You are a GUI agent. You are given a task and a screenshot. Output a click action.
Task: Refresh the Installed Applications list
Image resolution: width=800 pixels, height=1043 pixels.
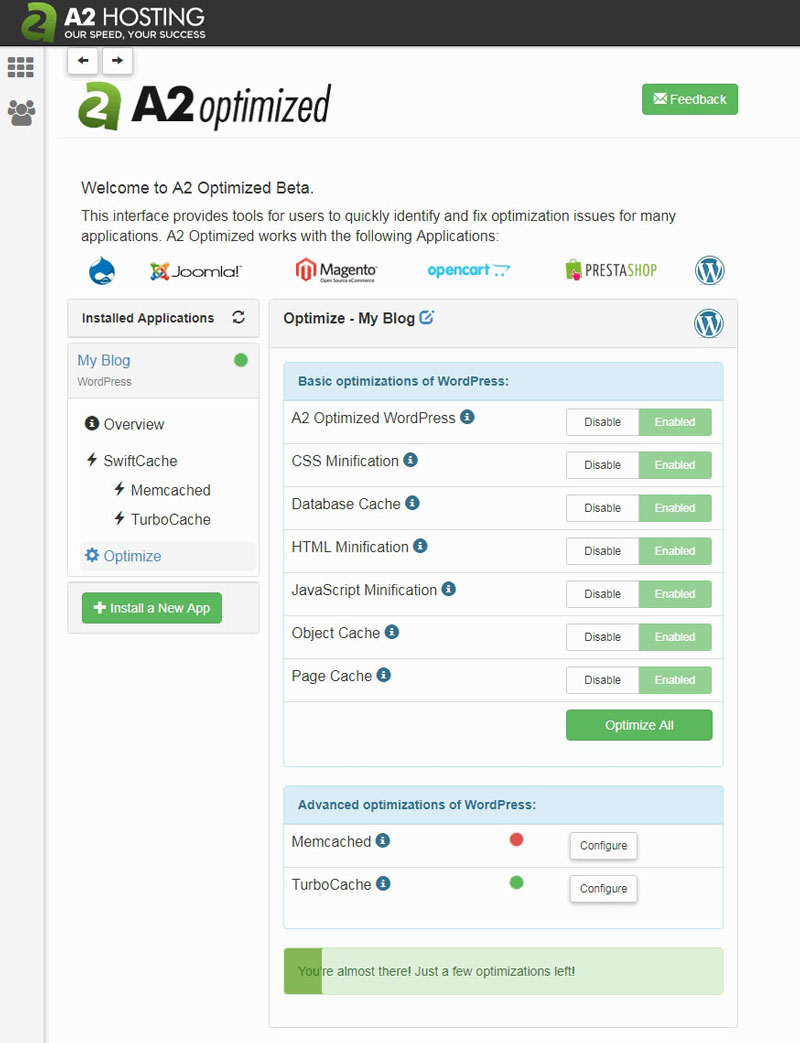238,317
